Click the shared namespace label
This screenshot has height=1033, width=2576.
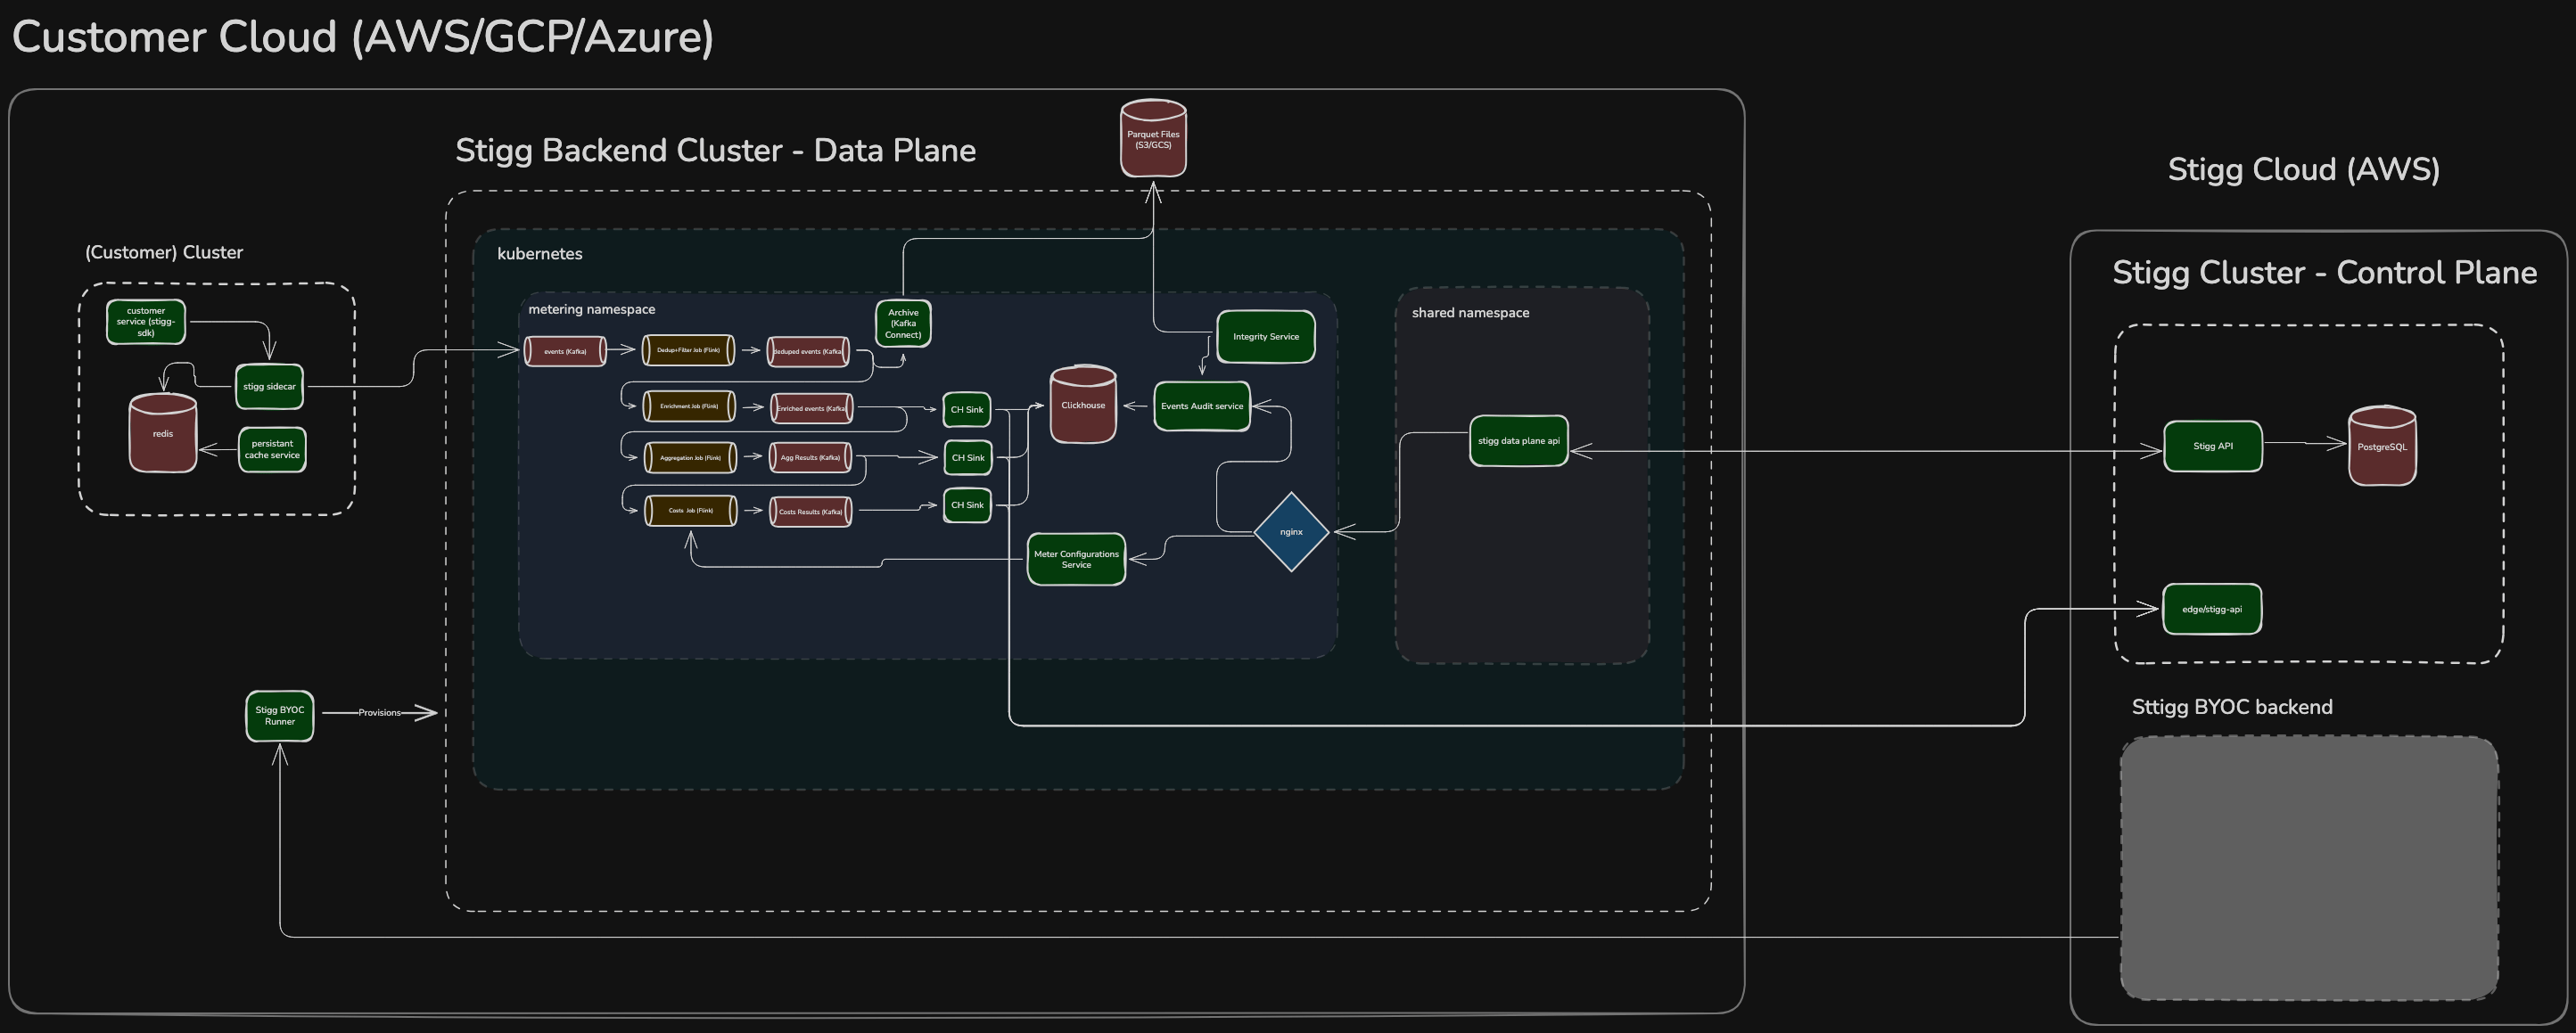click(1470, 313)
